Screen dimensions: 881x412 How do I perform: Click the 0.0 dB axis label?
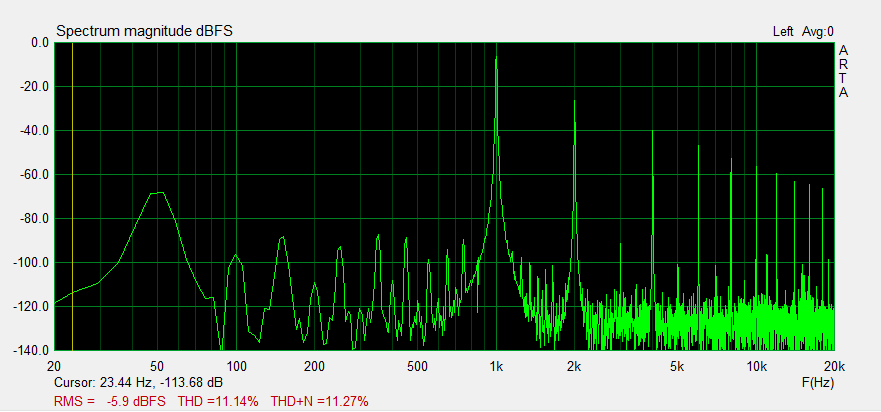point(39,43)
